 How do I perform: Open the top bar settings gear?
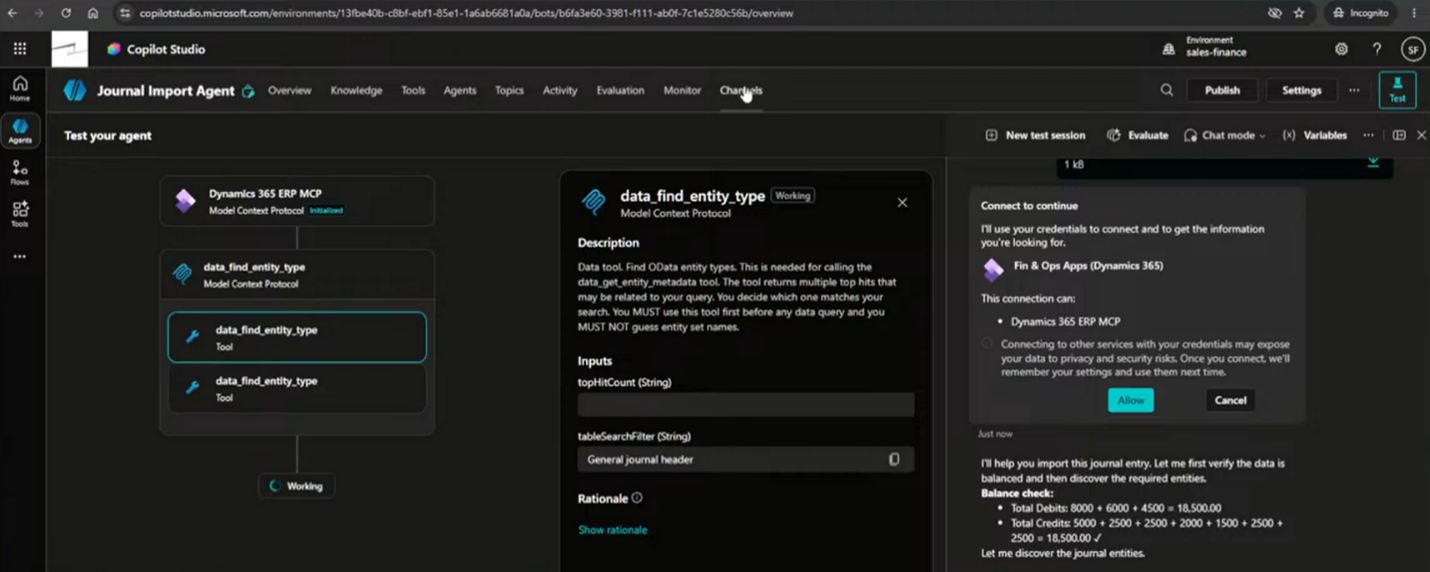[x=1341, y=49]
